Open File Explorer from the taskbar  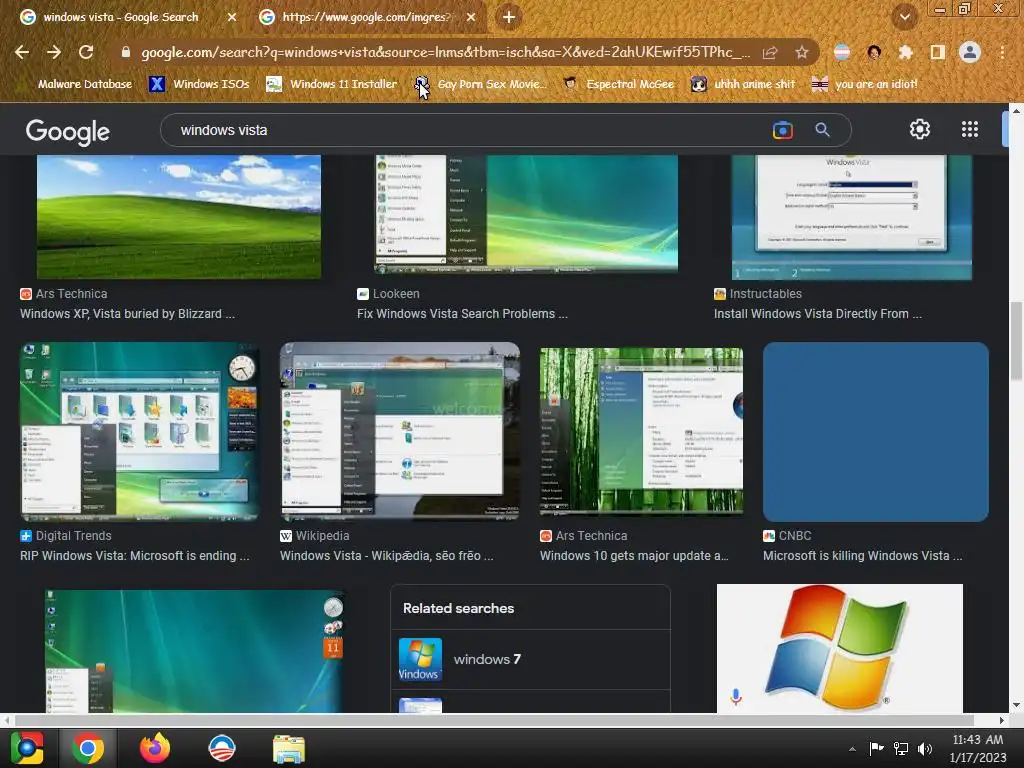pyautogui.click(x=289, y=749)
